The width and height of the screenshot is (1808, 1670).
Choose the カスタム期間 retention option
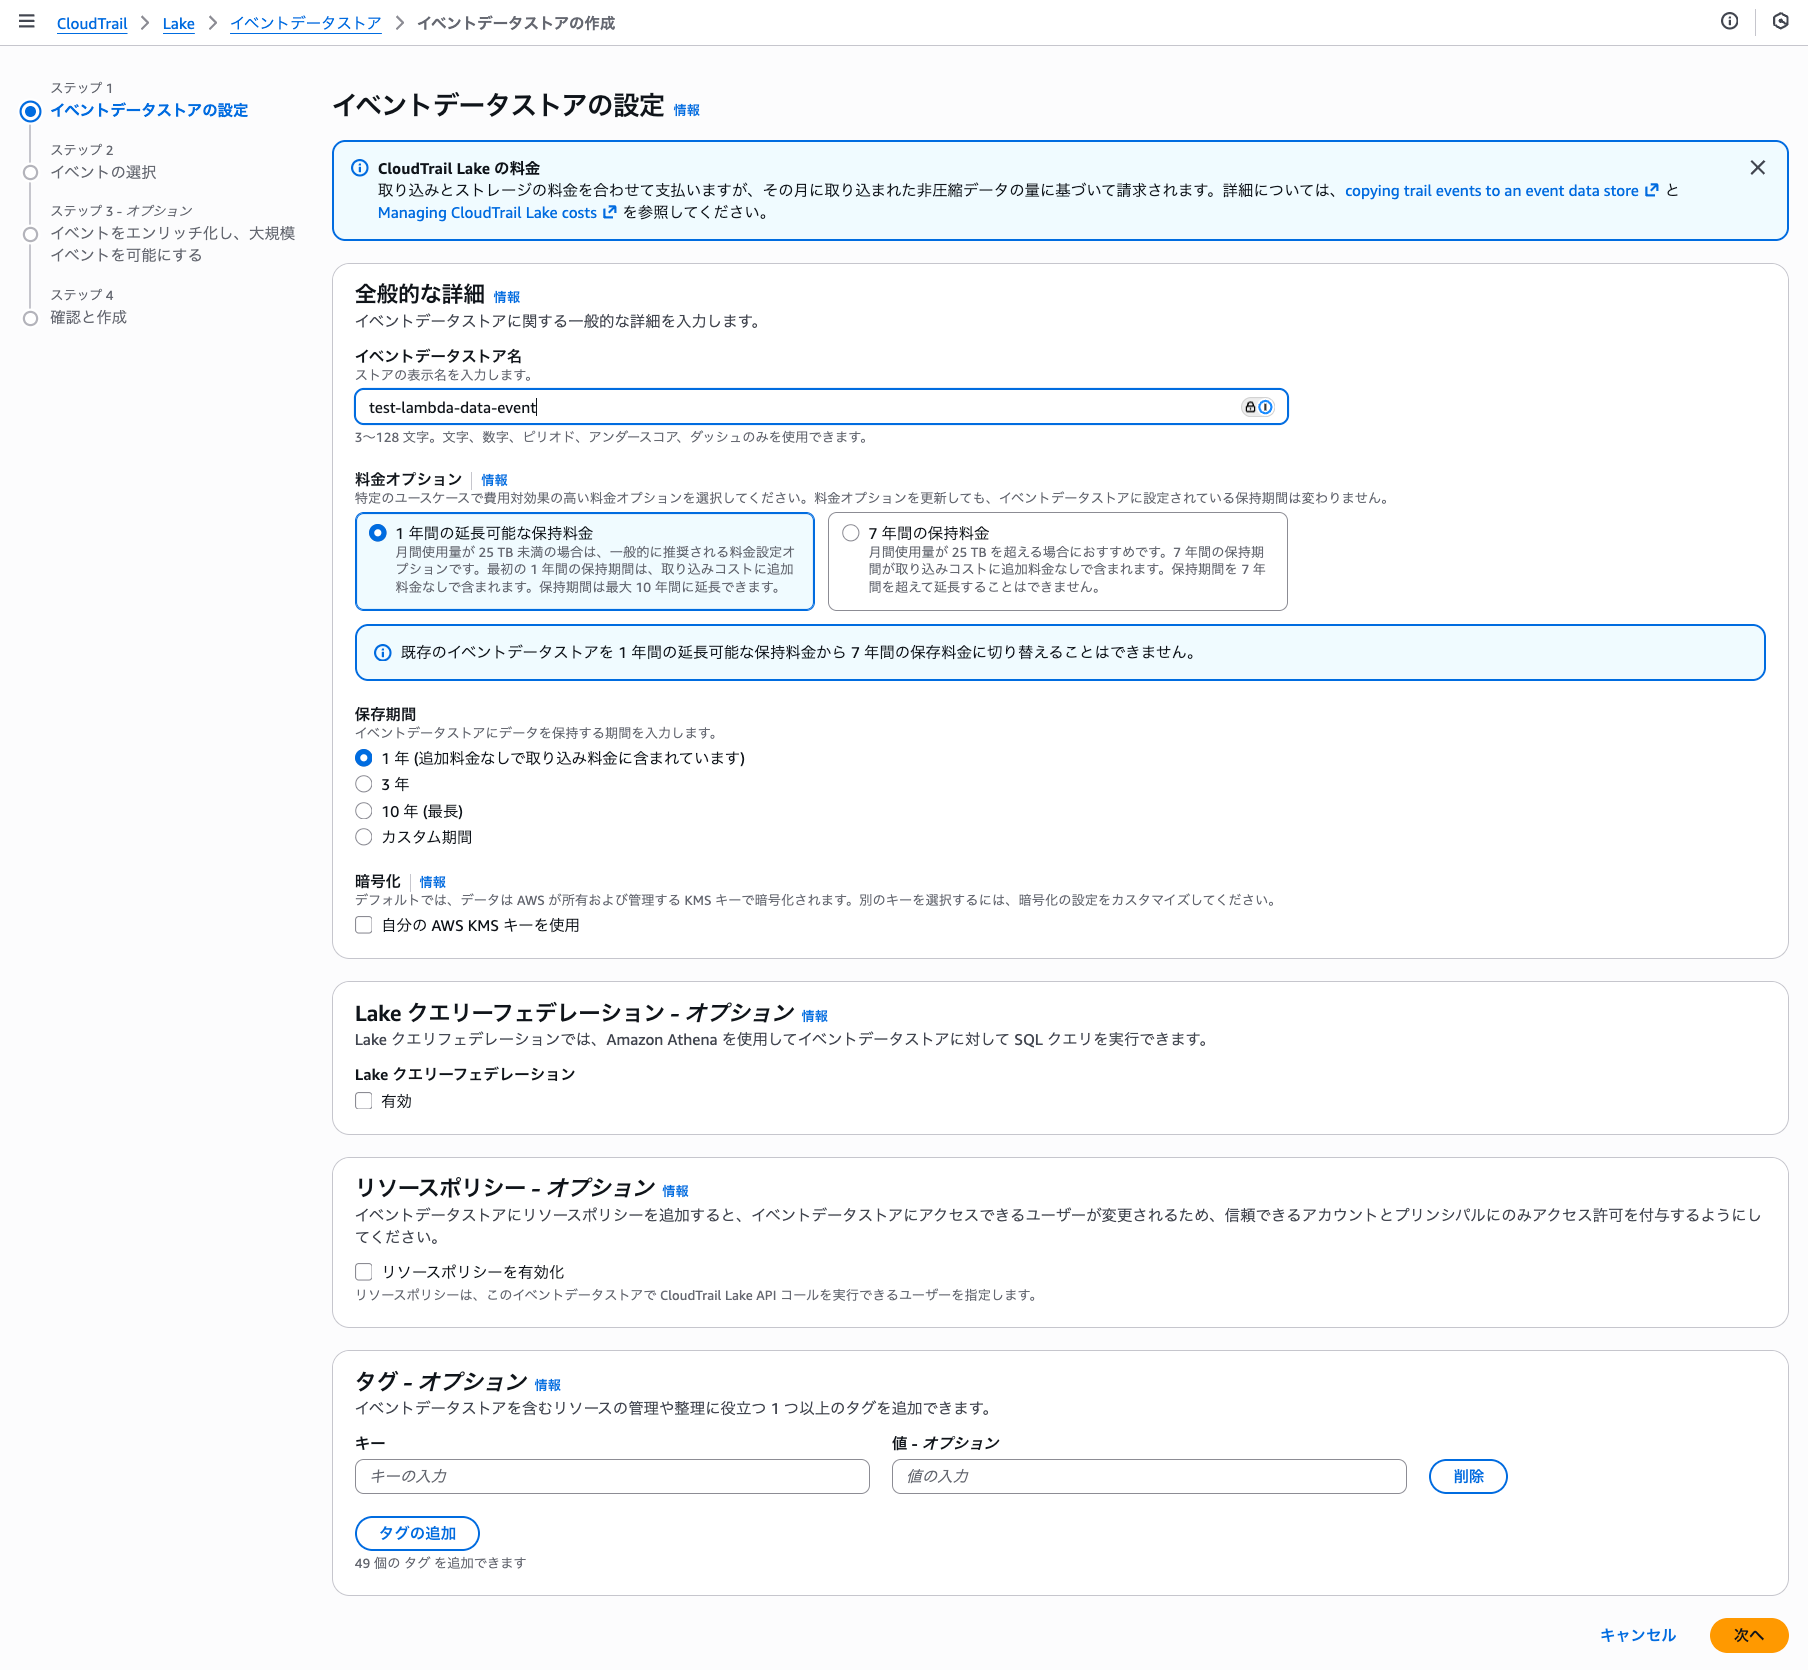364,837
